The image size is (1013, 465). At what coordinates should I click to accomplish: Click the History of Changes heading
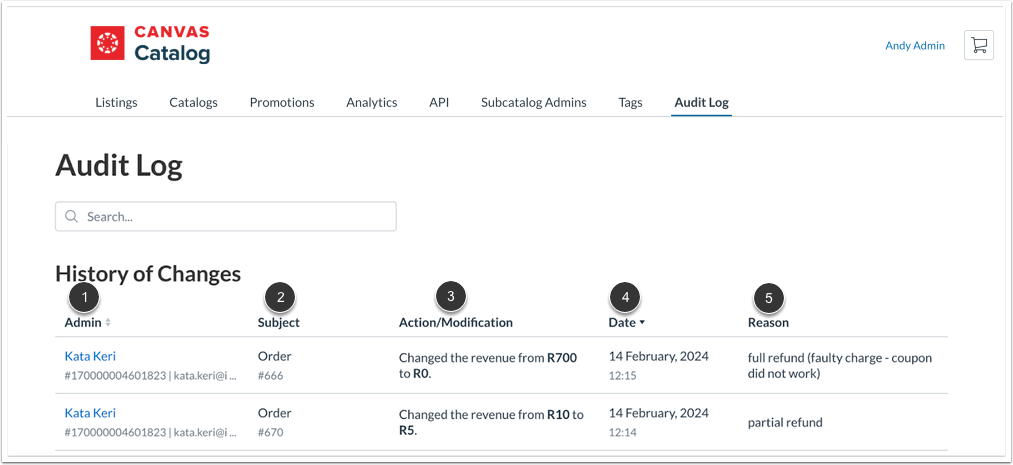coord(148,274)
